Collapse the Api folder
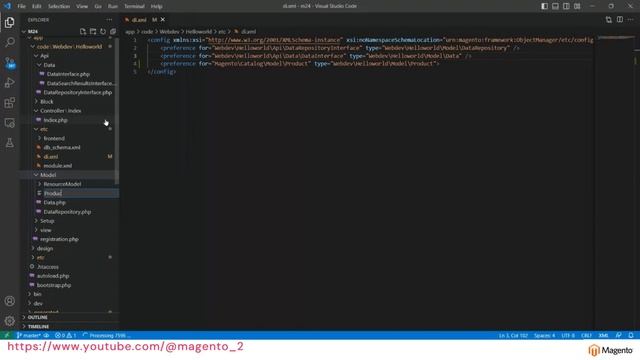The image size is (640, 360). (x=36, y=56)
